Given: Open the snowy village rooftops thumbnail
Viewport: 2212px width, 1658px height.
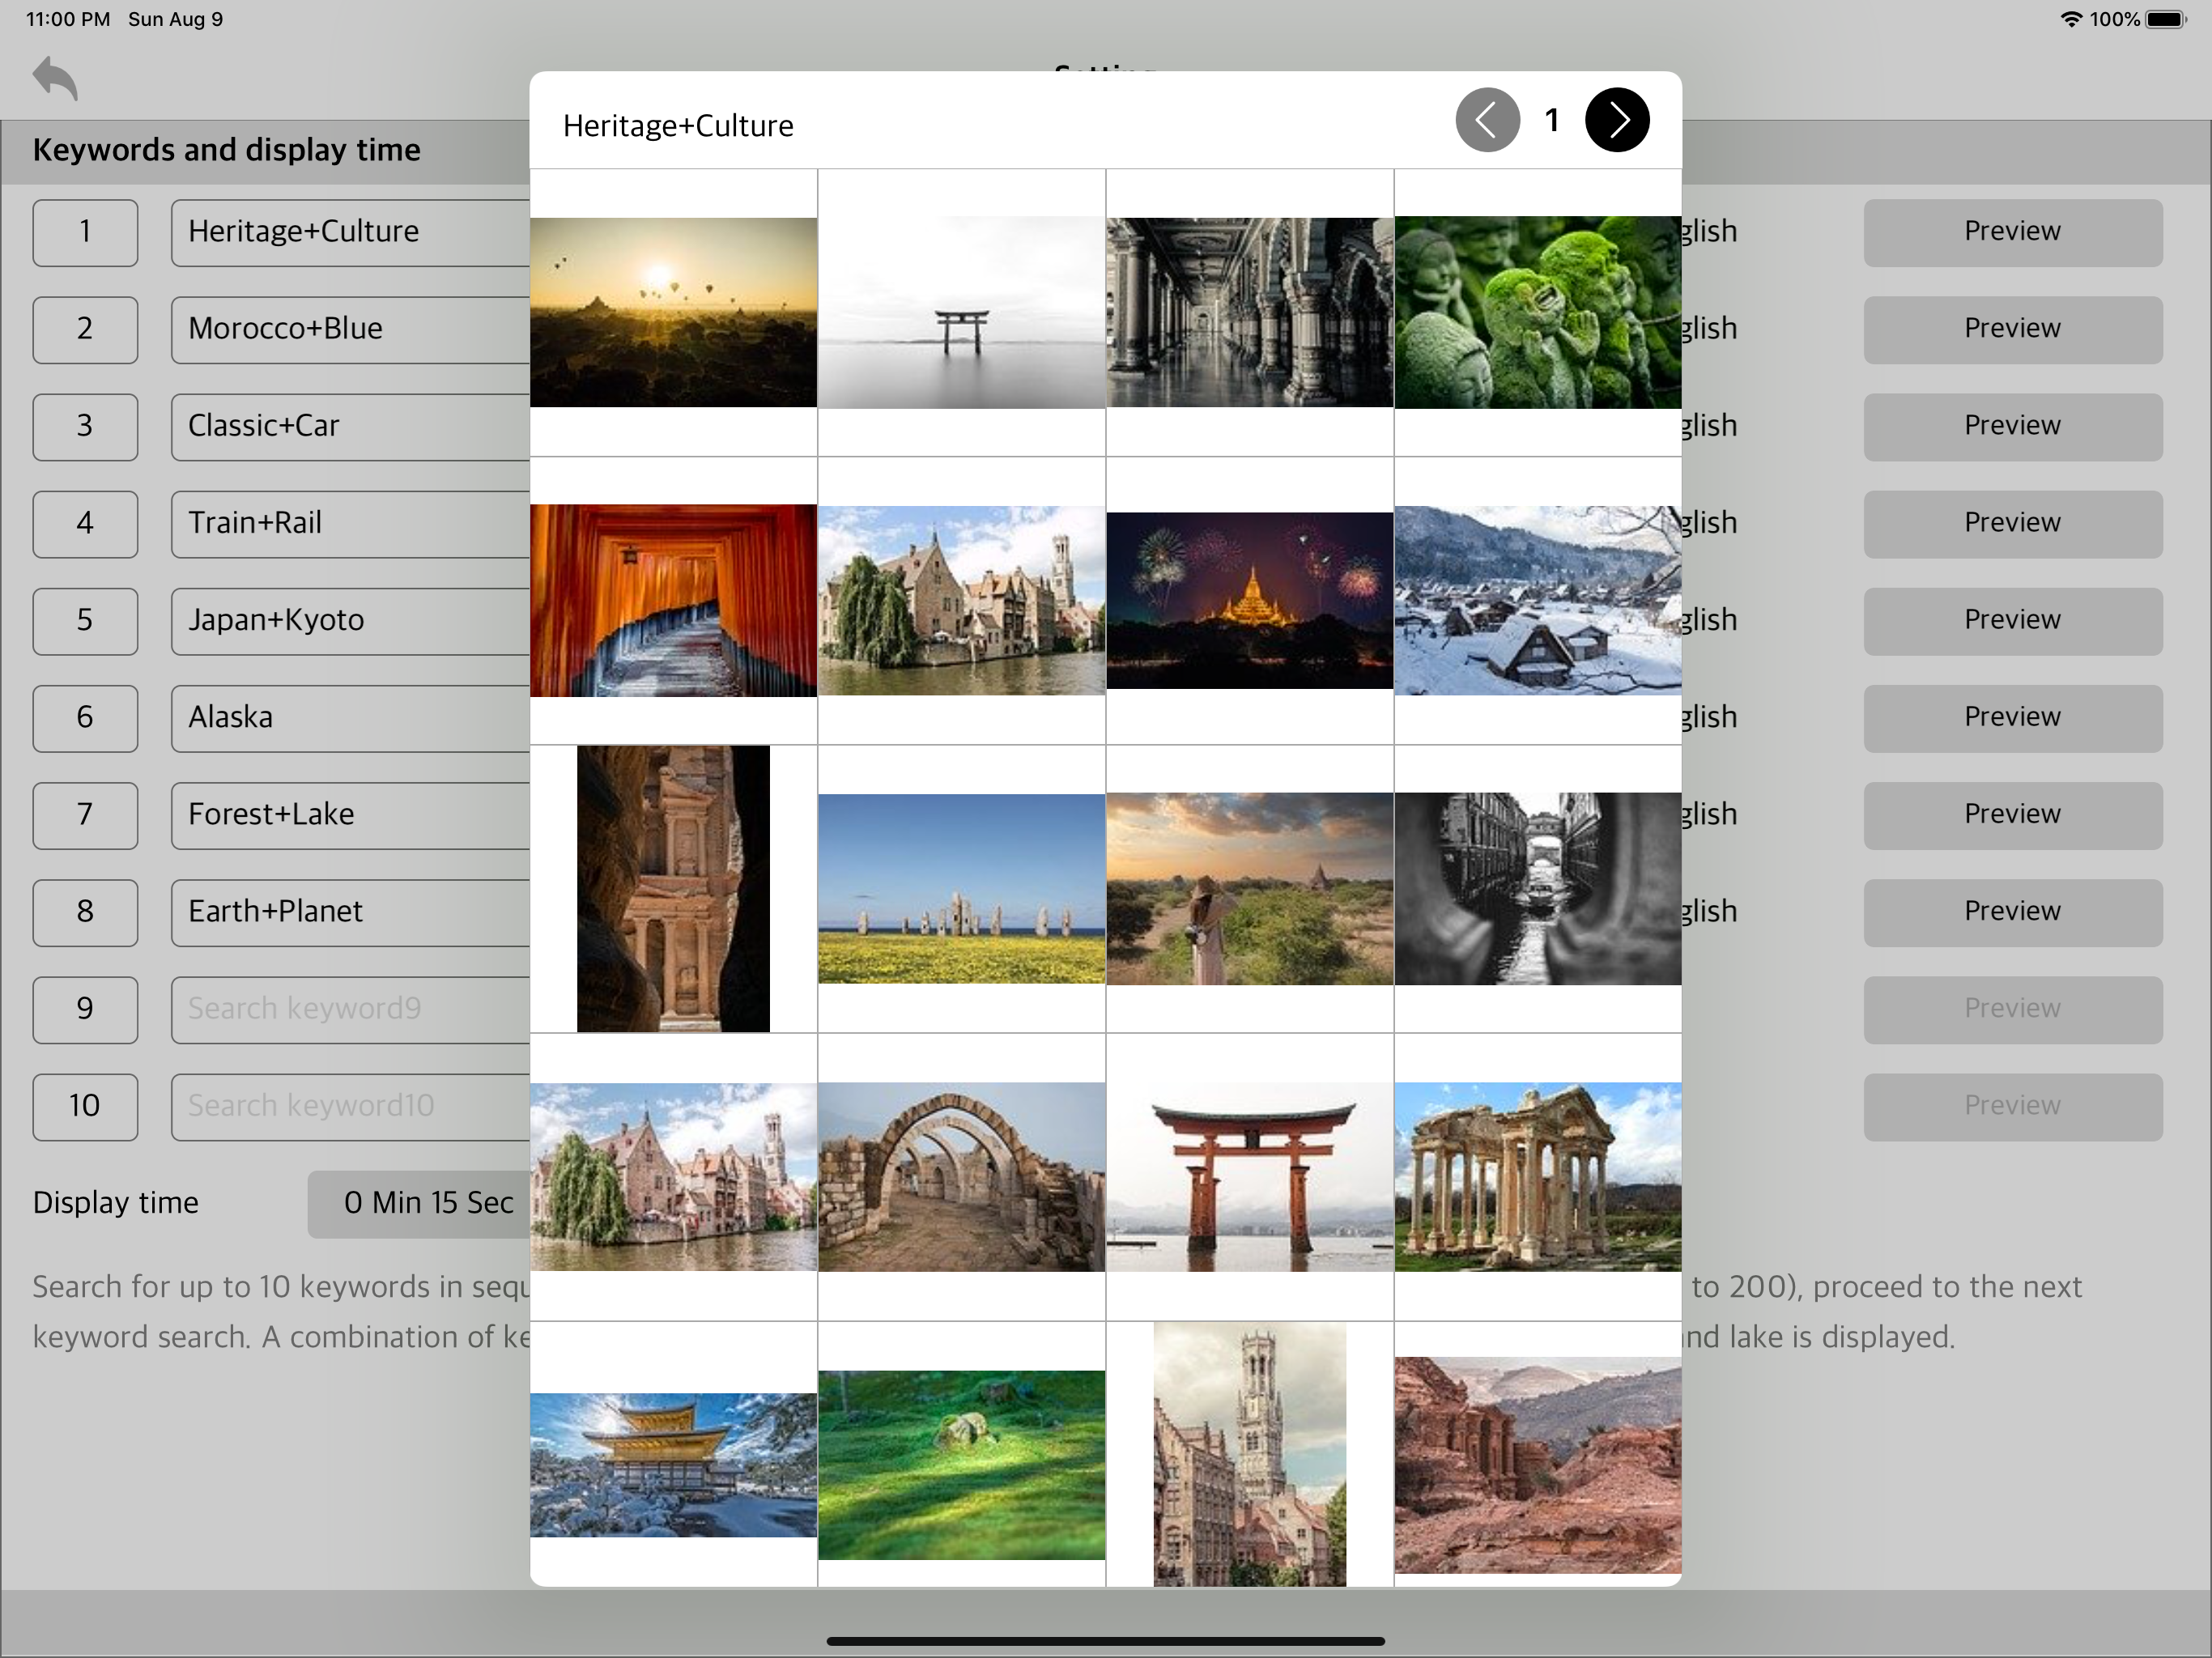Looking at the screenshot, I should coord(1537,600).
